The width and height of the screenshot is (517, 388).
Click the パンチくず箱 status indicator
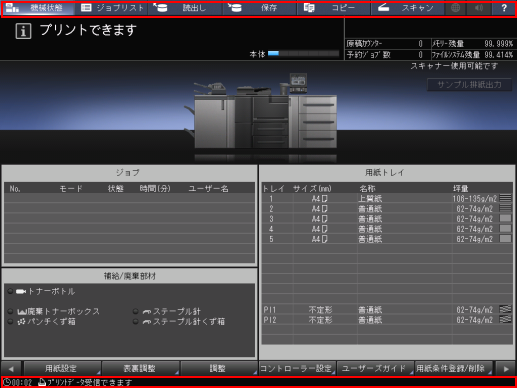[x=10, y=321]
